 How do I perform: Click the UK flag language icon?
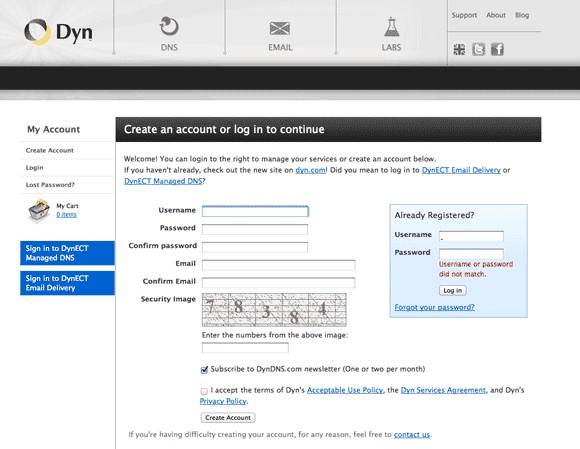pyautogui.click(x=459, y=49)
